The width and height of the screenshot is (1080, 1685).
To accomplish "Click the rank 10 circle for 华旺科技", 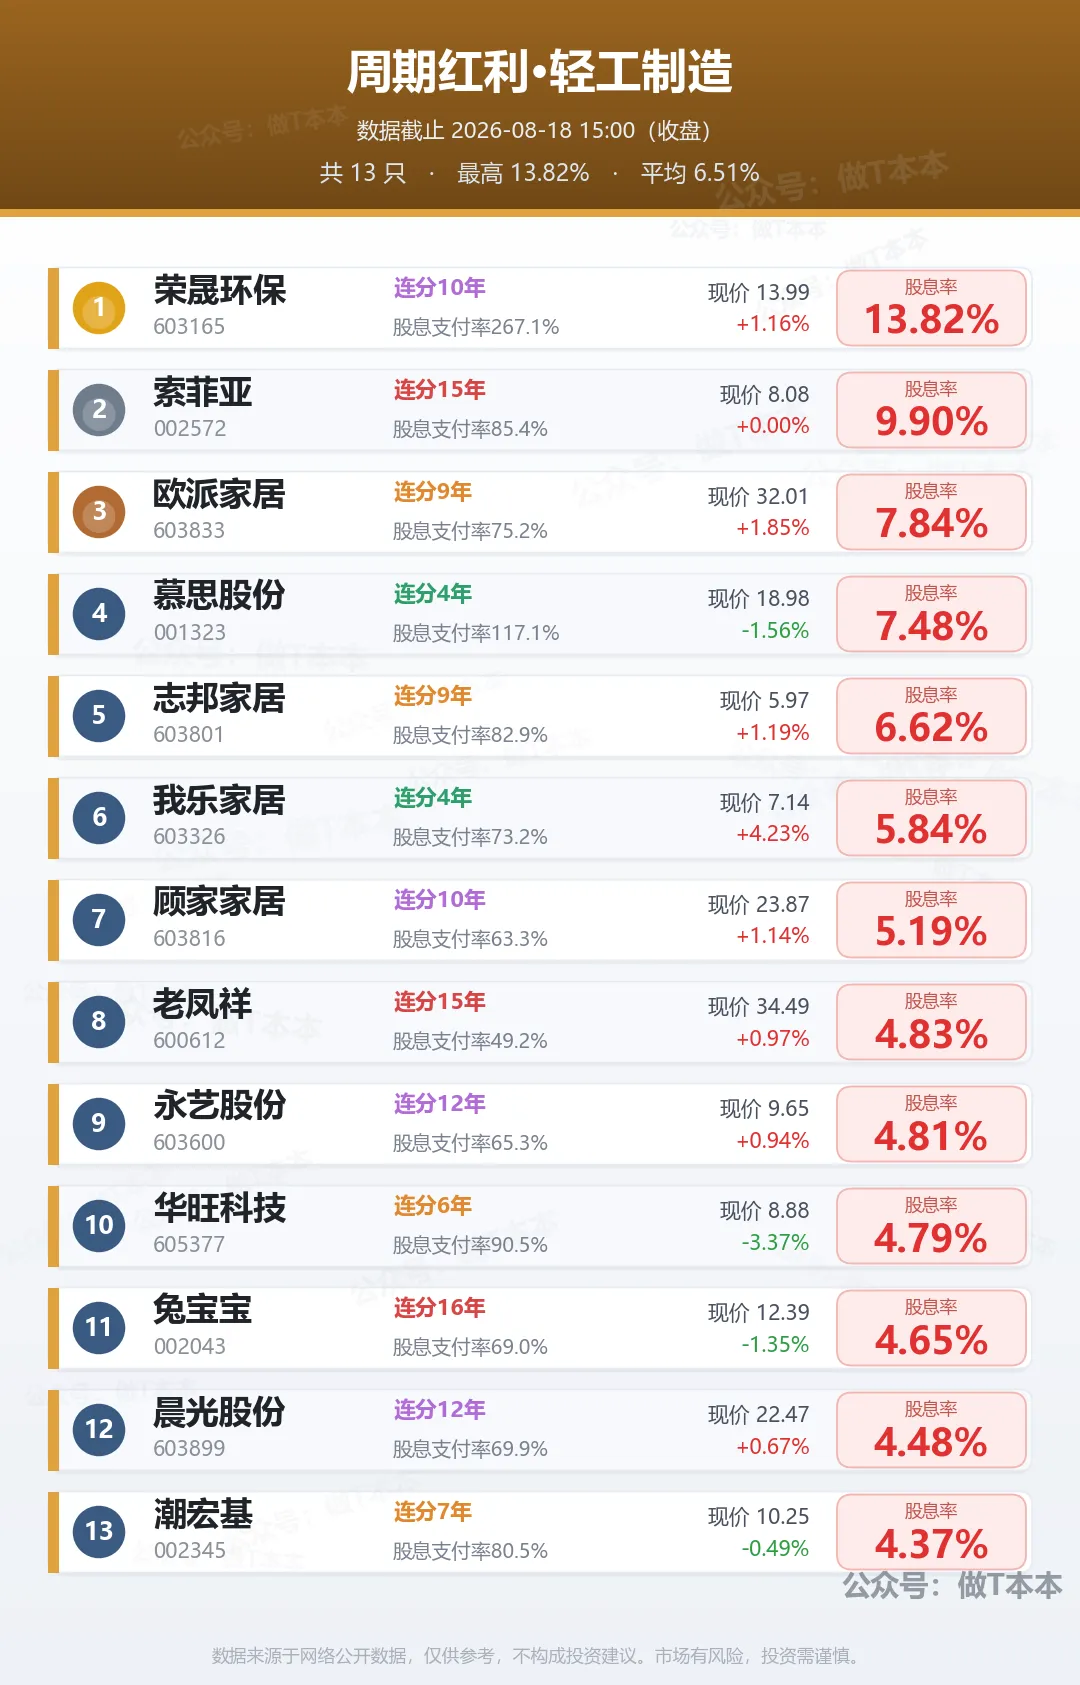I will 99,1226.
